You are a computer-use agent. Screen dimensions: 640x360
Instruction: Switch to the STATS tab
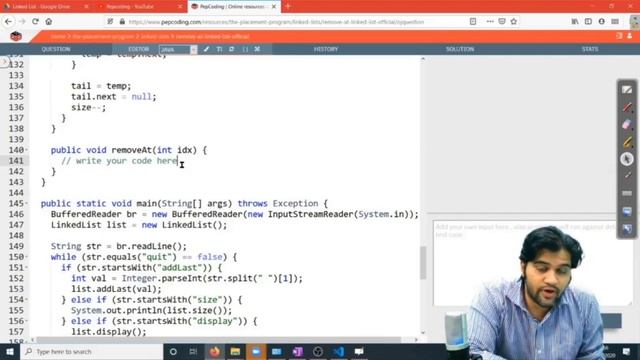pyautogui.click(x=590, y=49)
